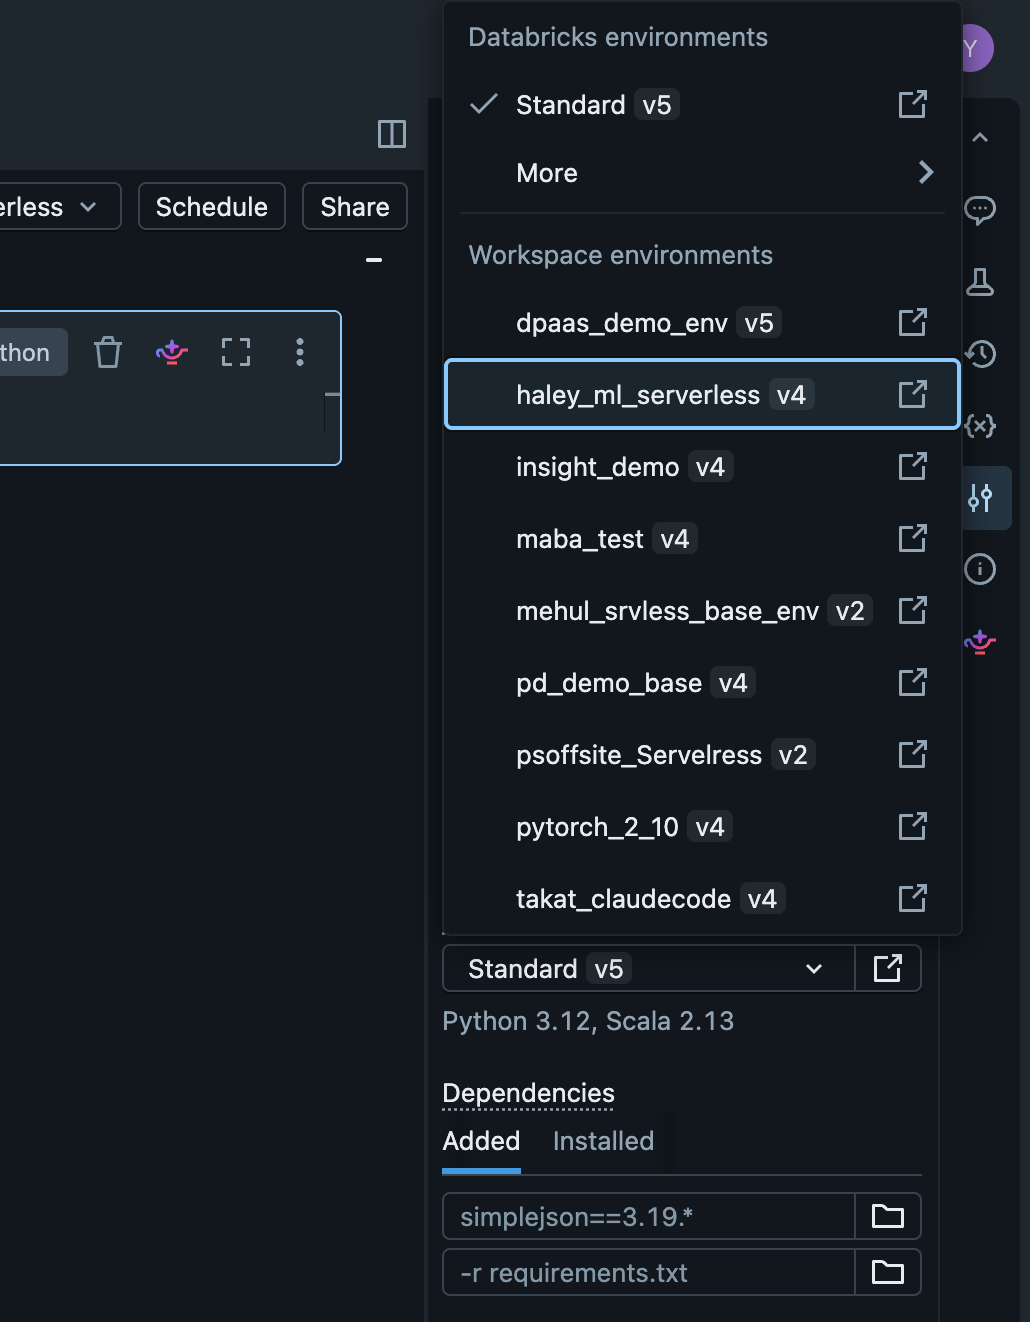Open Assistant icon in right sidebar
This screenshot has width=1030, height=1322.
(980, 642)
